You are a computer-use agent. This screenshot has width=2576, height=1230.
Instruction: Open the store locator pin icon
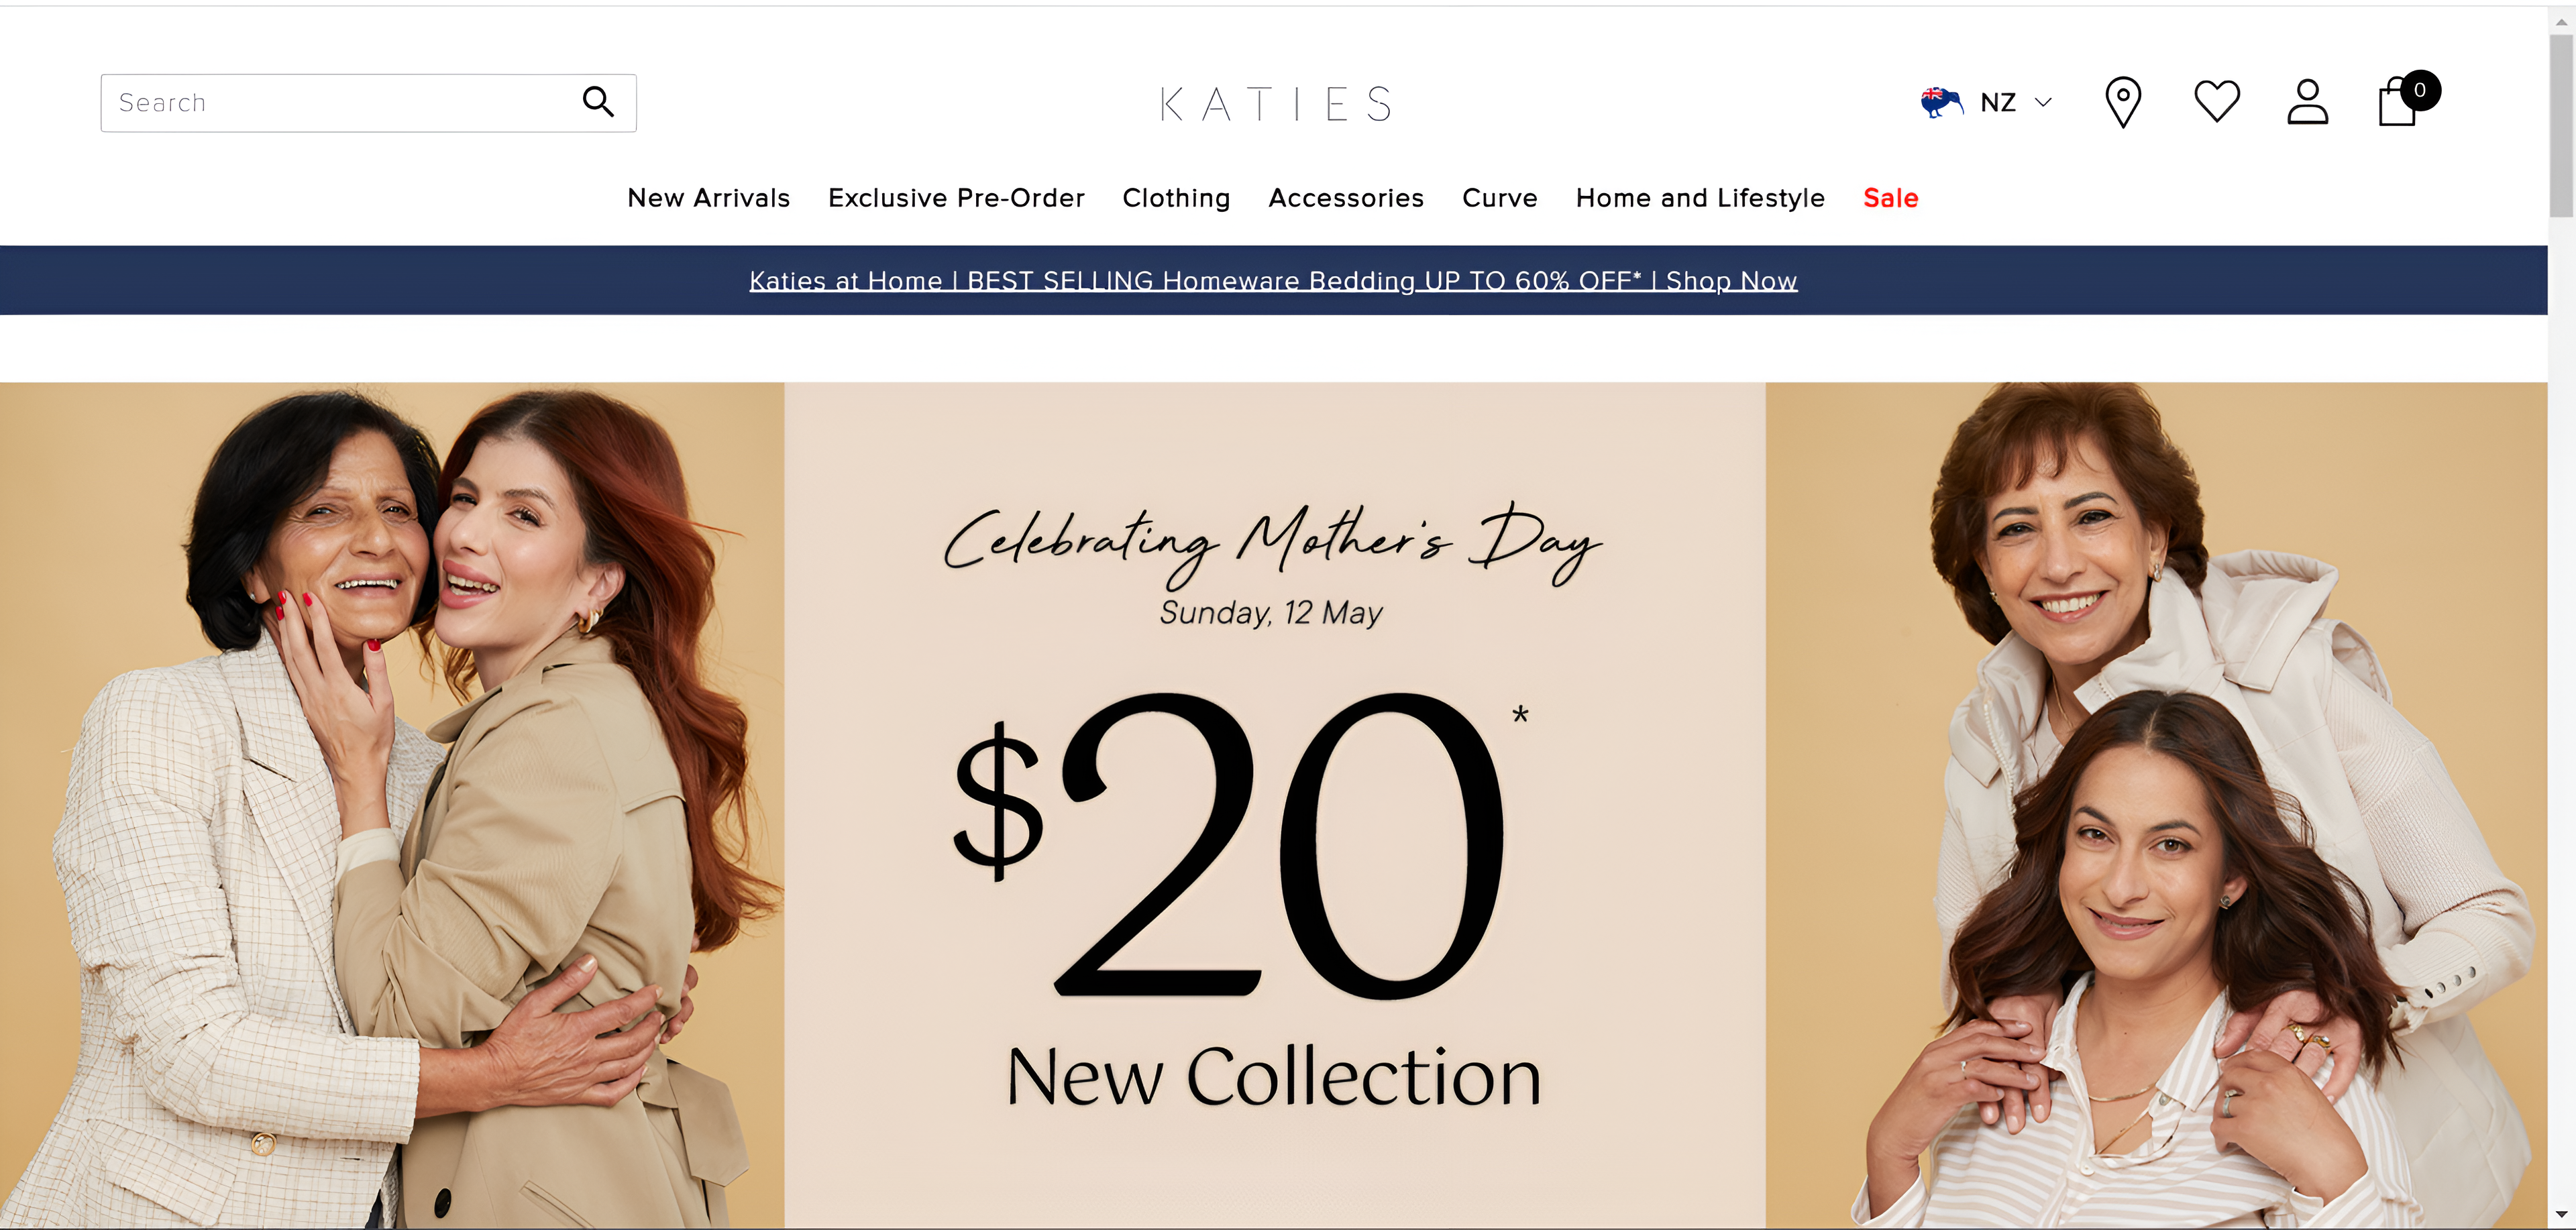[2122, 102]
